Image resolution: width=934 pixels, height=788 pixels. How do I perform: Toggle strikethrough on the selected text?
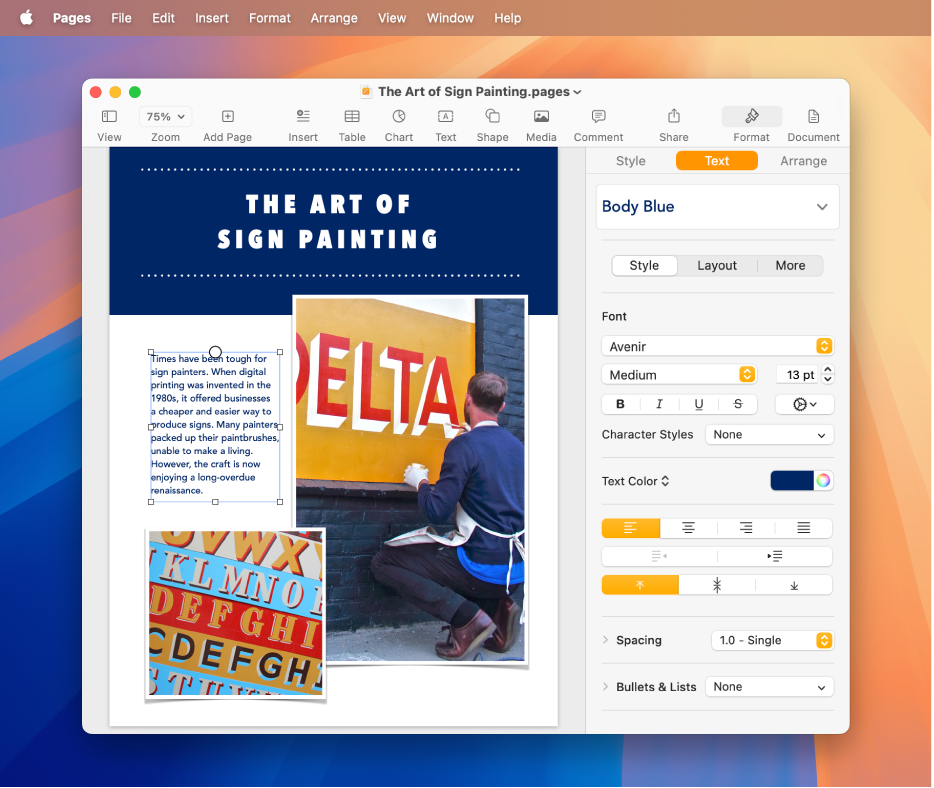[737, 404]
